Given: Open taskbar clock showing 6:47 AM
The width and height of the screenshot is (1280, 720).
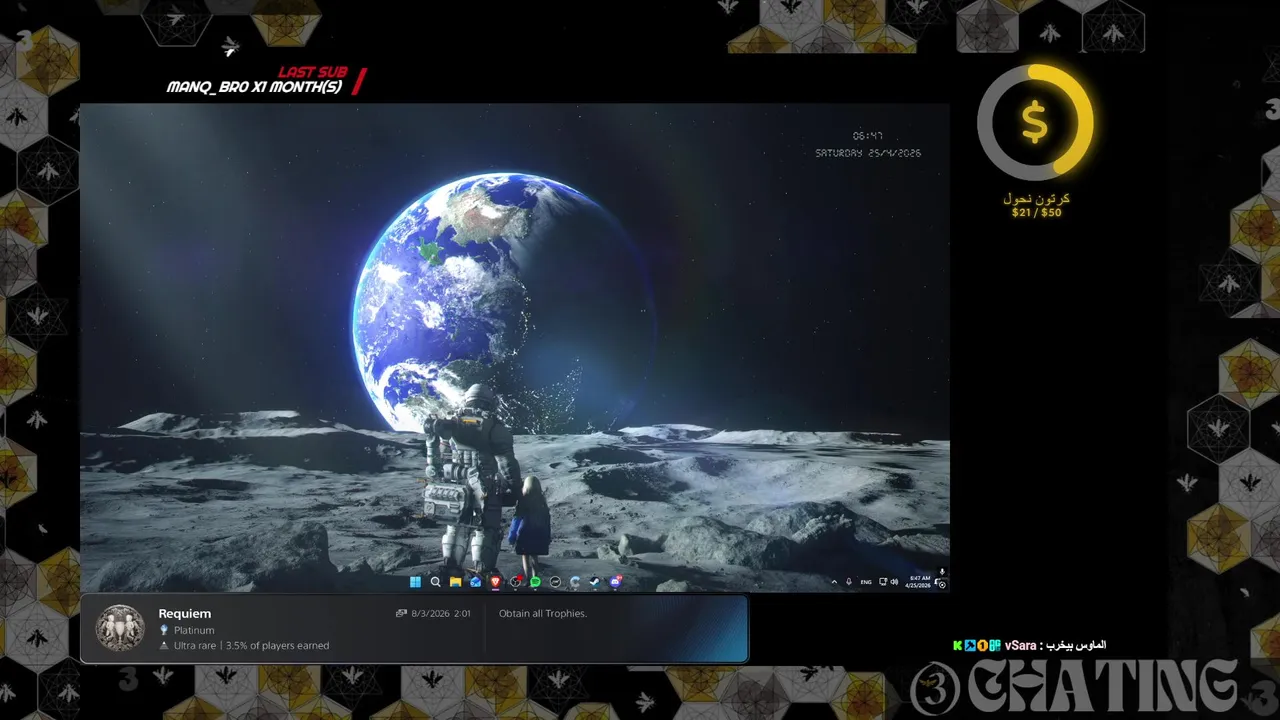Looking at the screenshot, I should [x=920, y=581].
